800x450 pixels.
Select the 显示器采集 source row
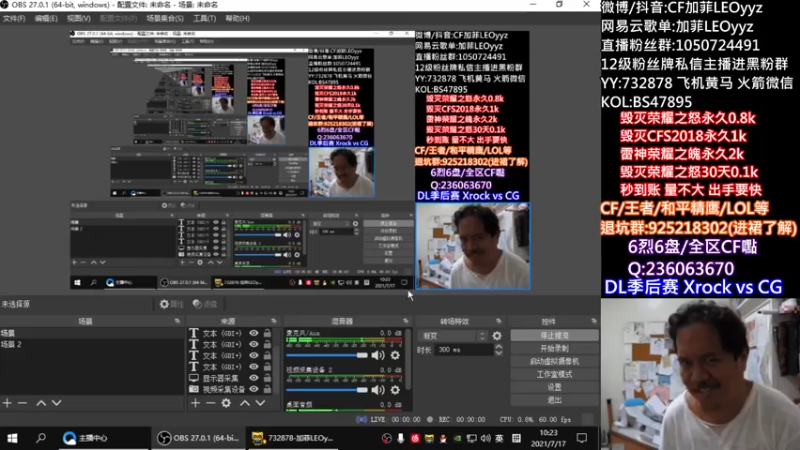point(231,378)
